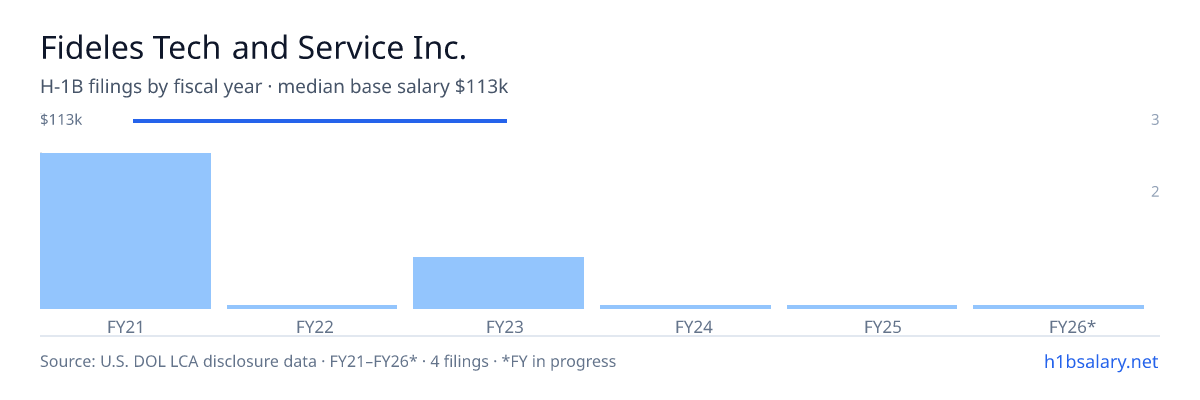1200x400 pixels.
Task: Click the FY26* axis label
Action: [1072, 327]
